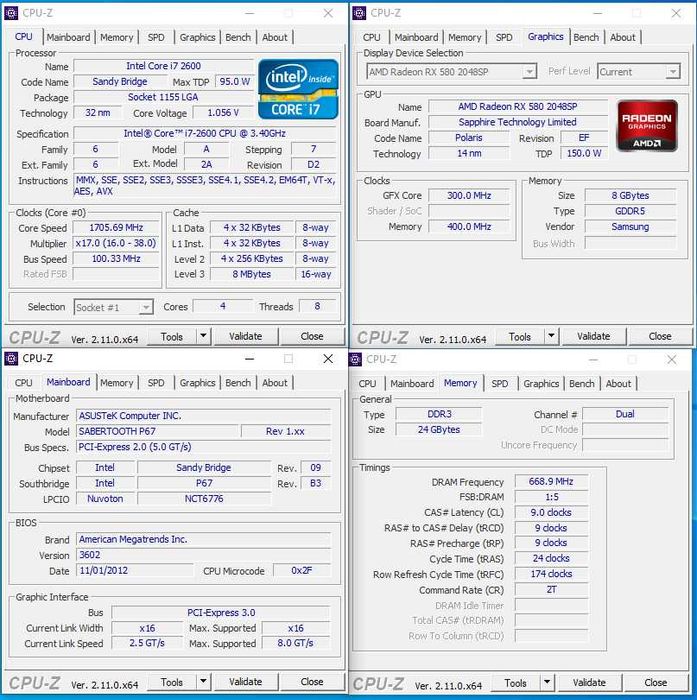Image resolution: width=697 pixels, height=700 pixels.
Task: Click the CPU-Z app icon in top-left window
Action: [11, 13]
